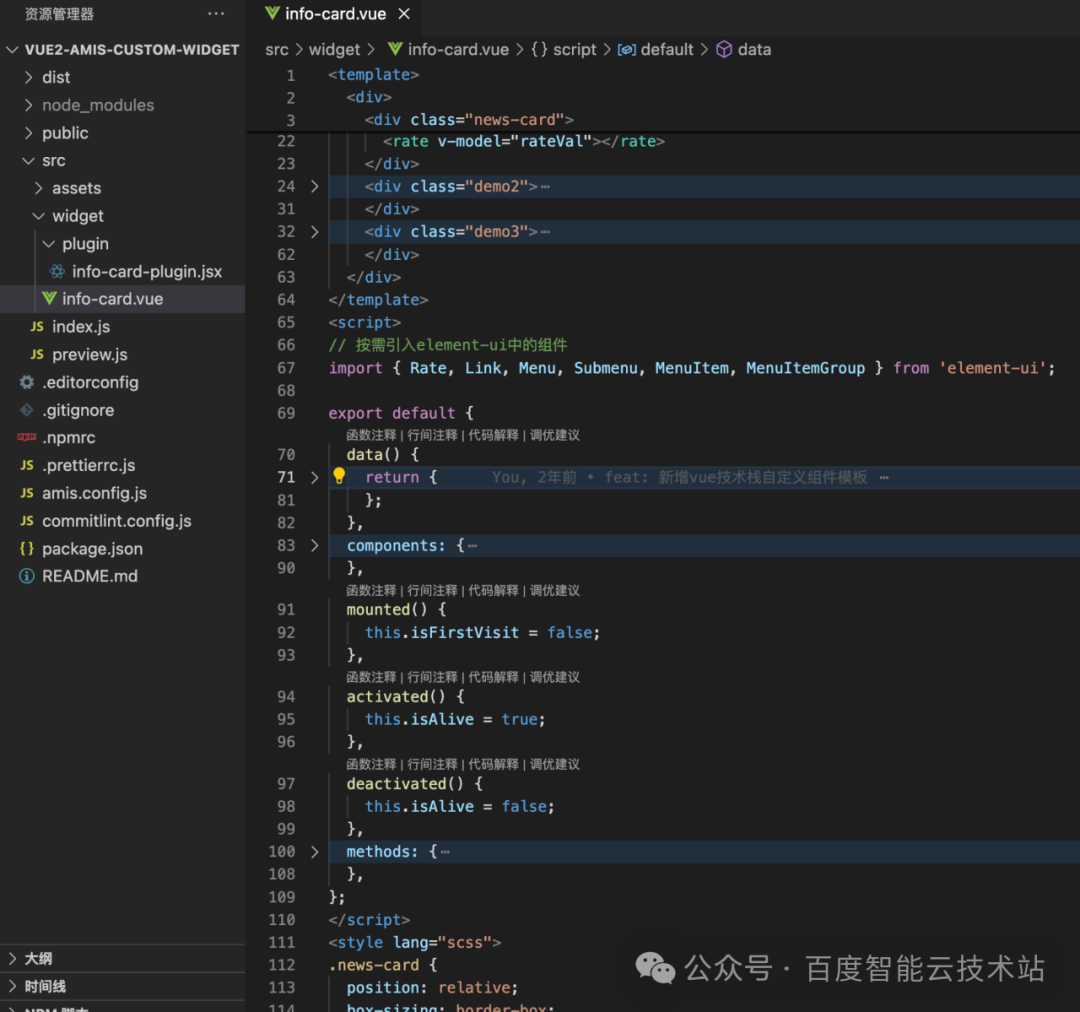The height and width of the screenshot is (1012, 1080).
Task: Click npm icon of .npmrc file
Action: [27, 437]
